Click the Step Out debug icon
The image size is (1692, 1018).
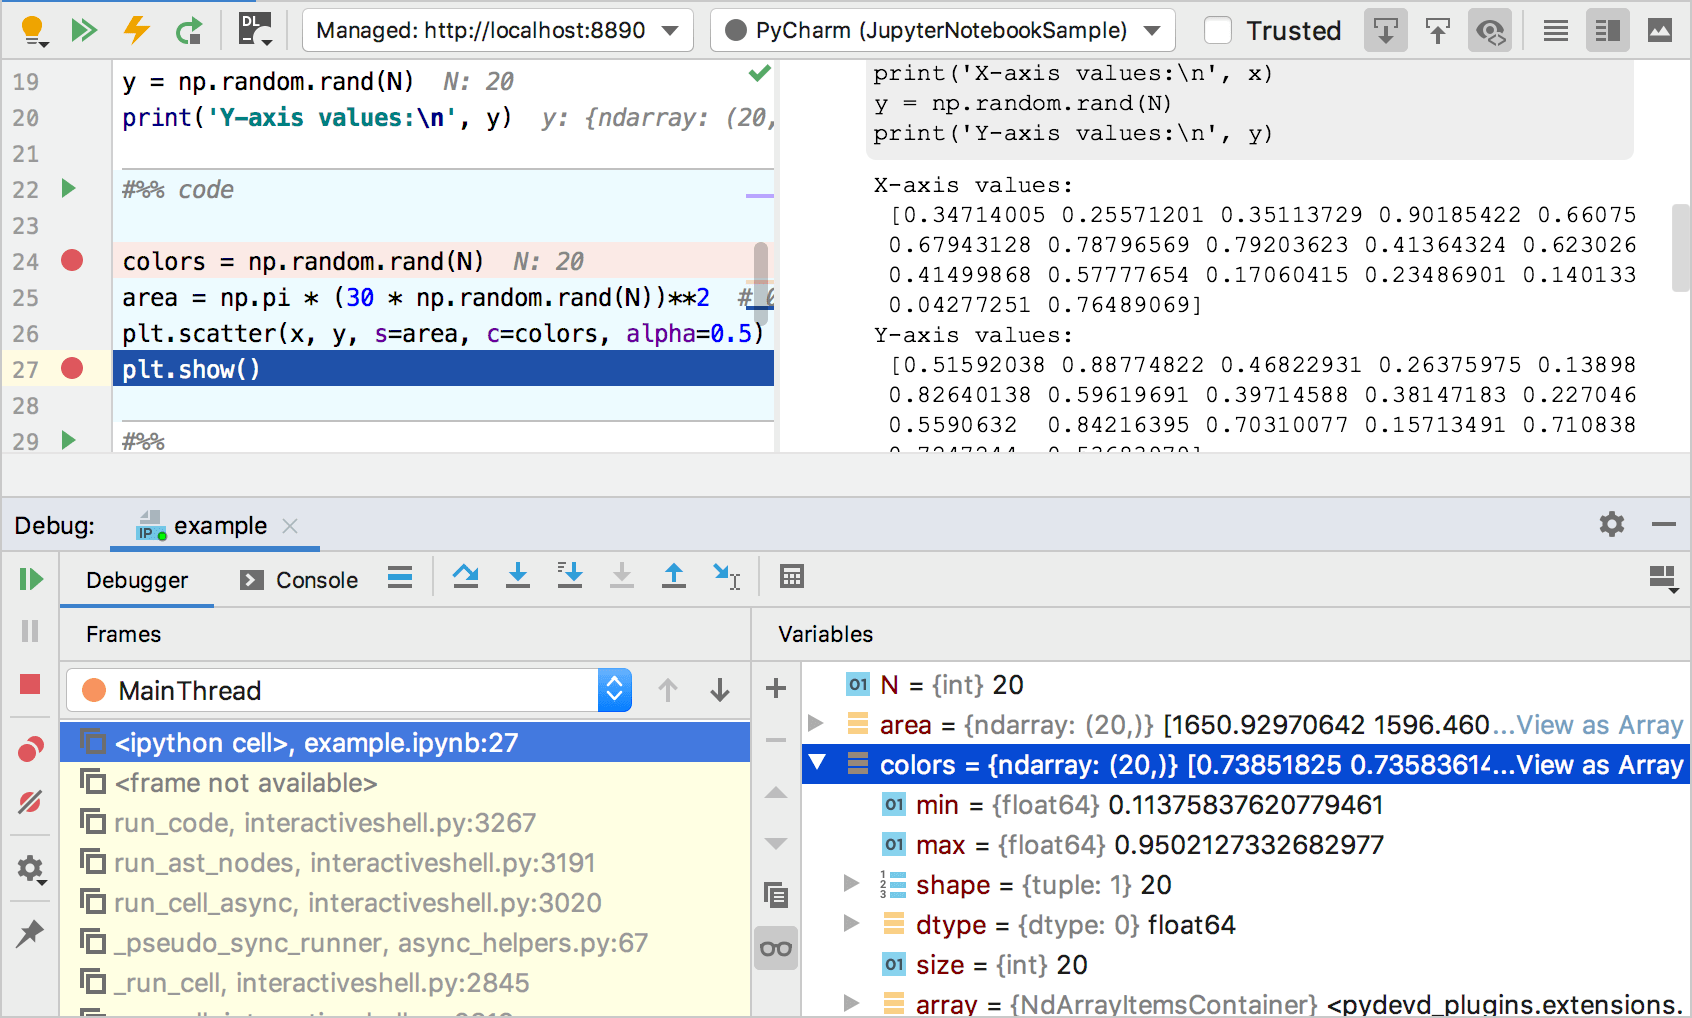pyautogui.click(x=674, y=577)
